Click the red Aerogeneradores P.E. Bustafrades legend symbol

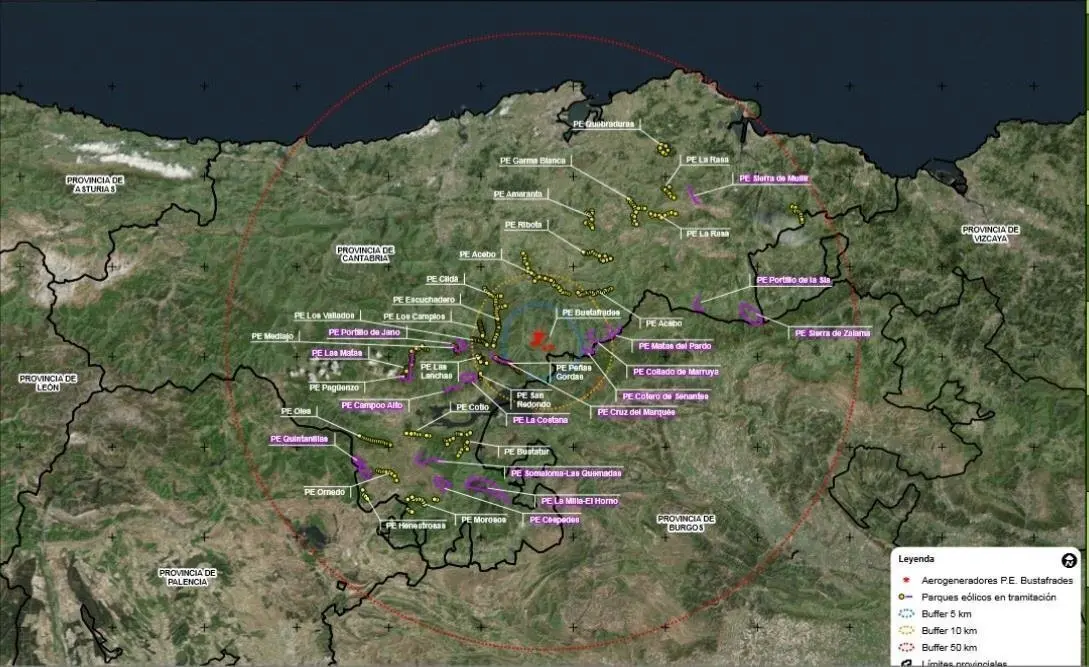point(906,580)
